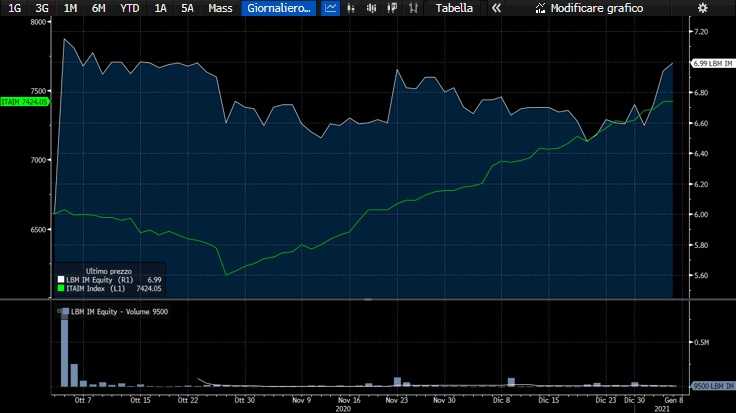The height and width of the screenshot is (413, 737).
Task: Click the Nov 16 date label
Action: point(349,400)
